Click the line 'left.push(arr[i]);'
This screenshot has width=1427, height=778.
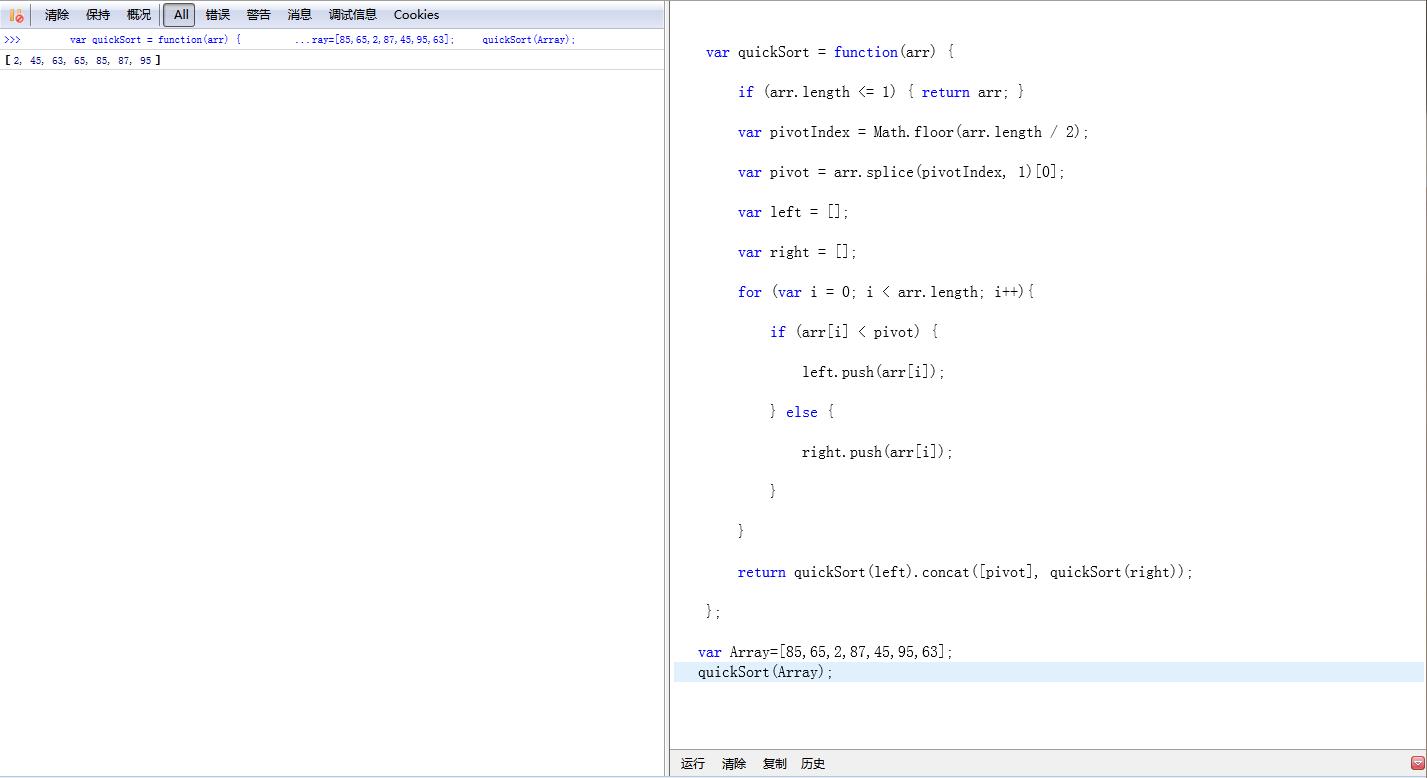click(873, 372)
